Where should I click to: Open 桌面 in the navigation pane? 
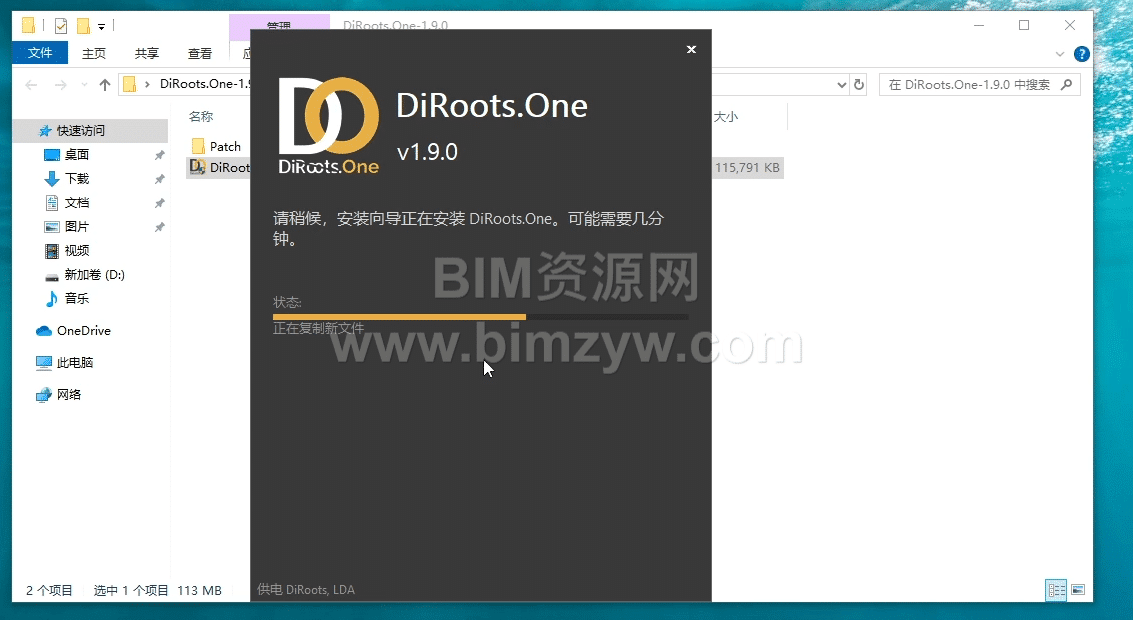(x=77, y=155)
